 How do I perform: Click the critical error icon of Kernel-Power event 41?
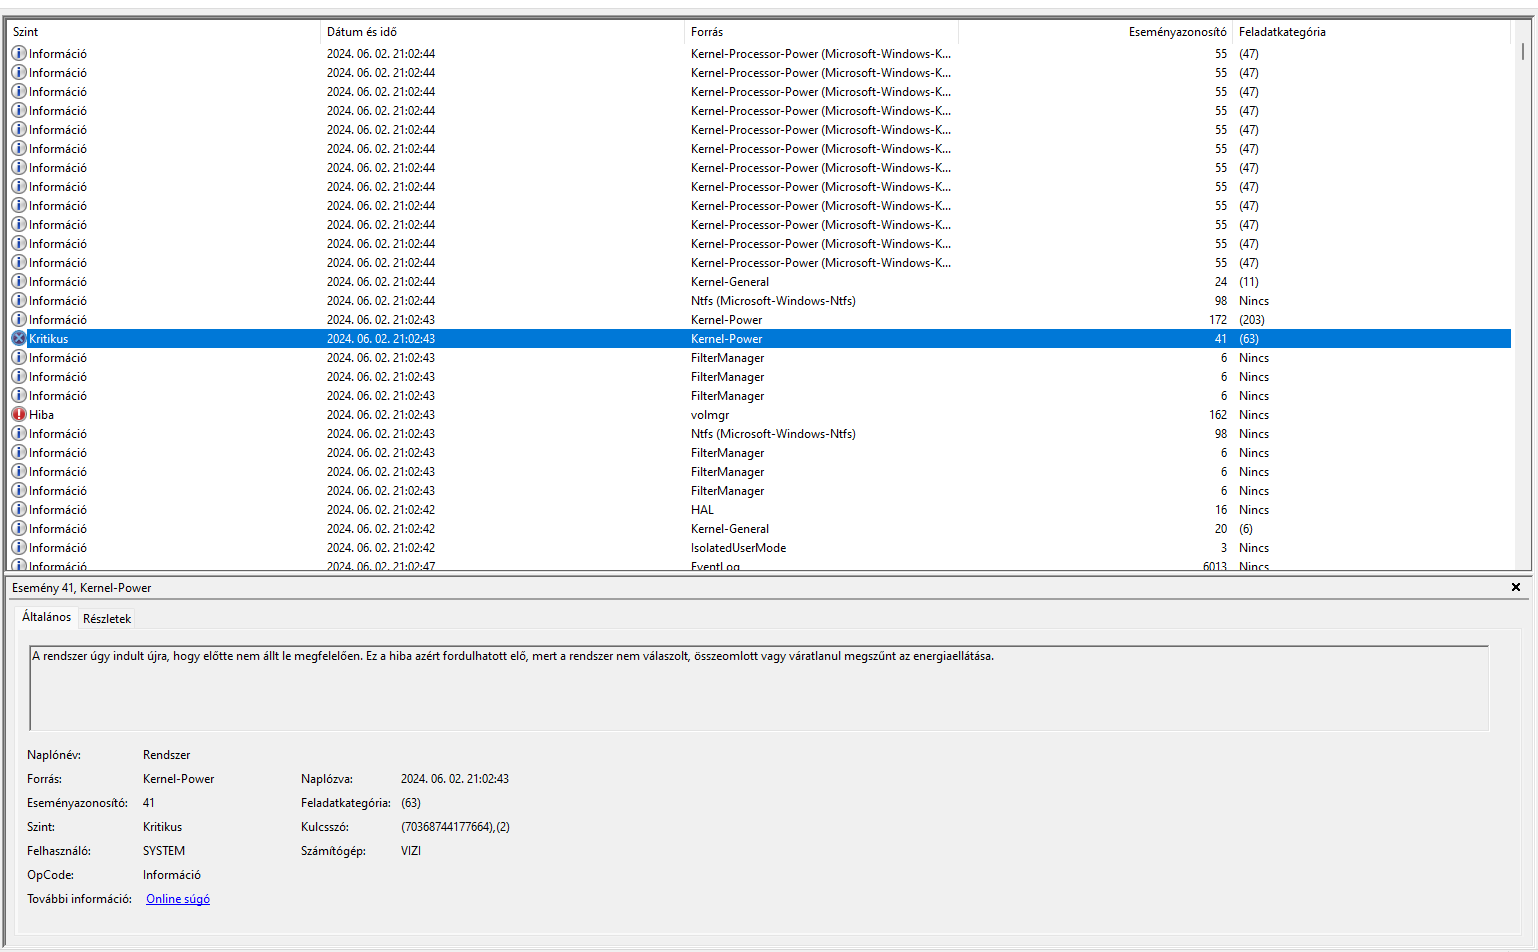19,339
